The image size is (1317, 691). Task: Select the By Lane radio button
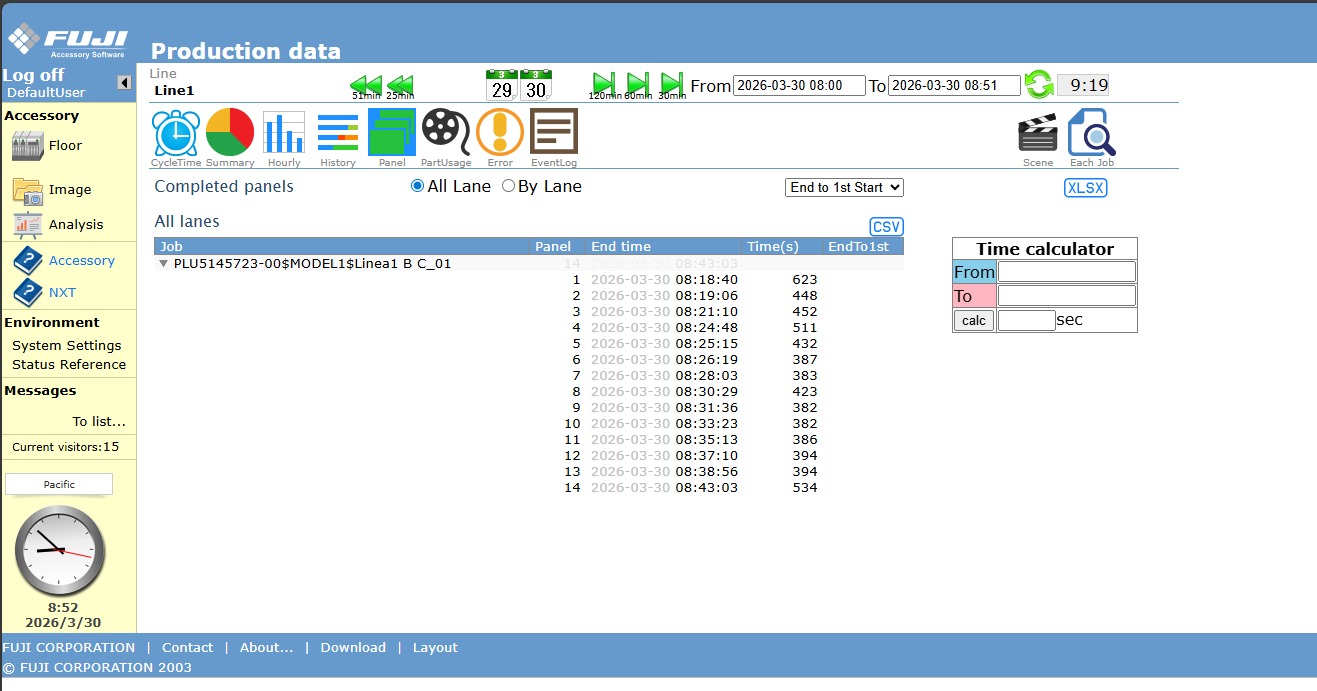(x=508, y=186)
